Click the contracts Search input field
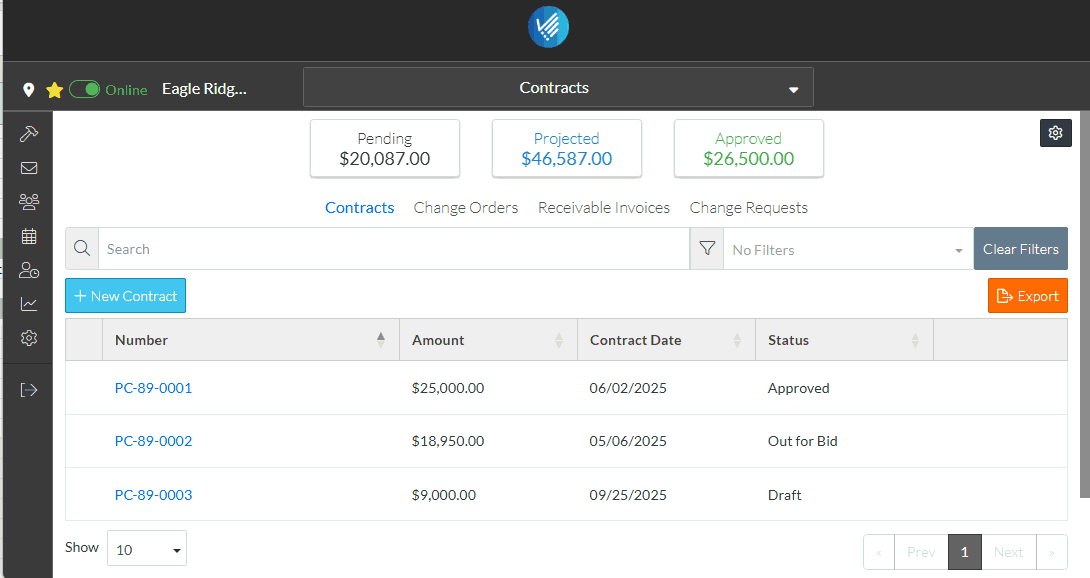This screenshot has width=1090, height=578. (393, 250)
